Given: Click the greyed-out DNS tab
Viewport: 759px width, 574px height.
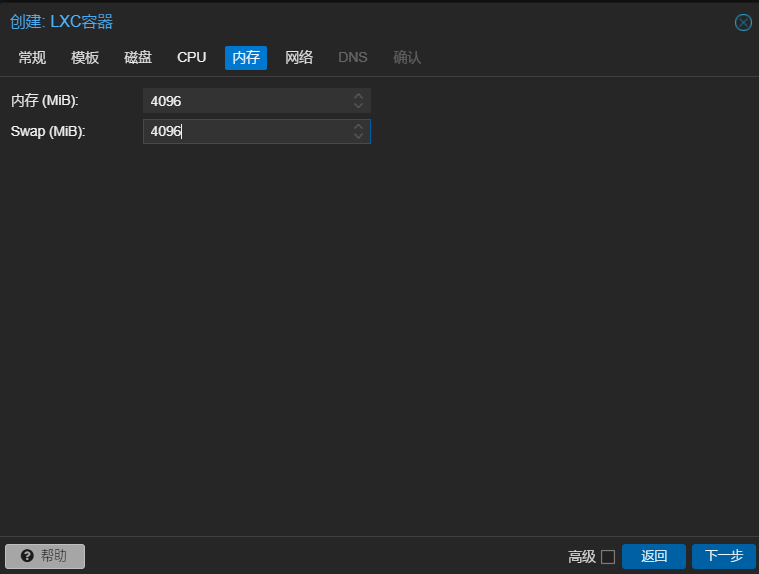Looking at the screenshot, I should click(x=352, y=58).
